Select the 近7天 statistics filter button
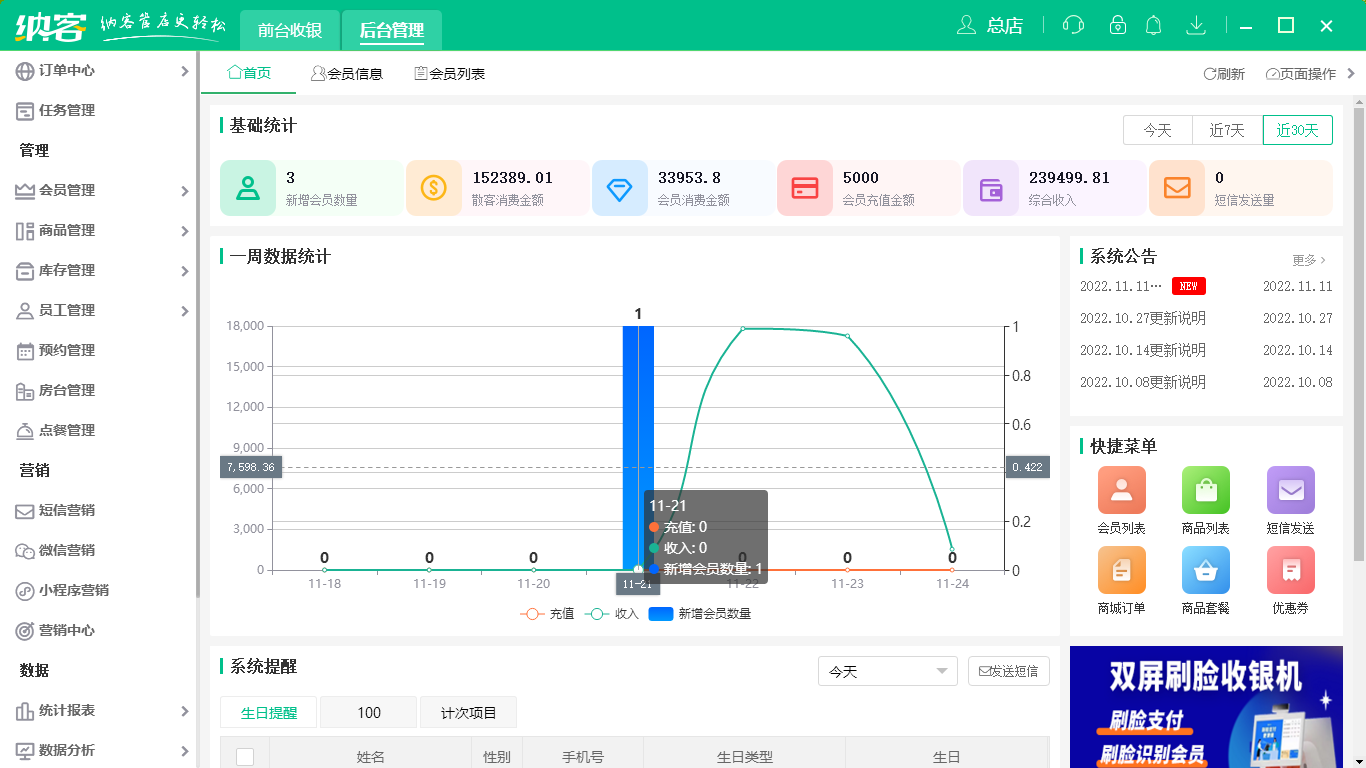1366x768 pixels. (1227, 130)
